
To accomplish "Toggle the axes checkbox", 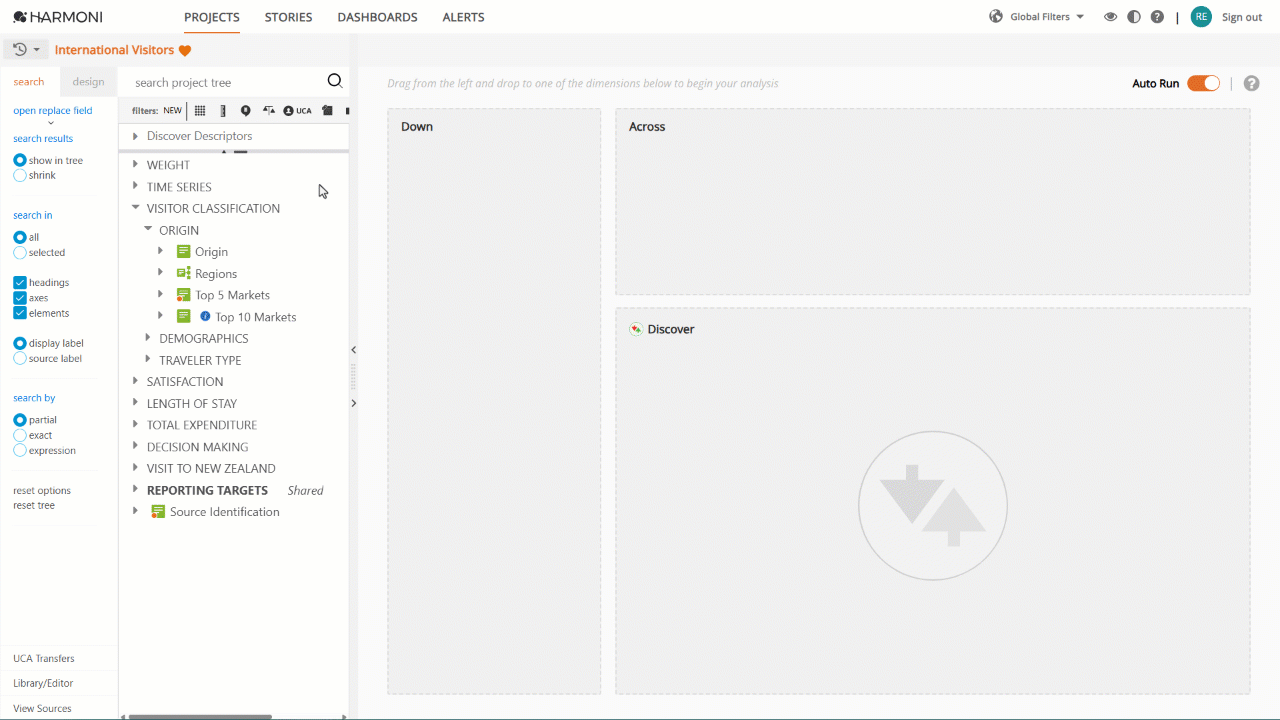I will tap(20, 298).
